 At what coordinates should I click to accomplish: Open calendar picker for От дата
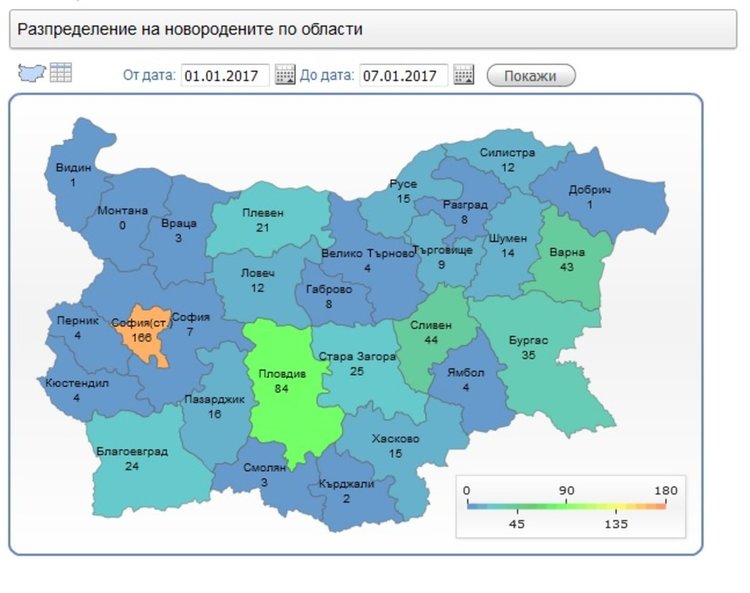click(x=285, y=75)
